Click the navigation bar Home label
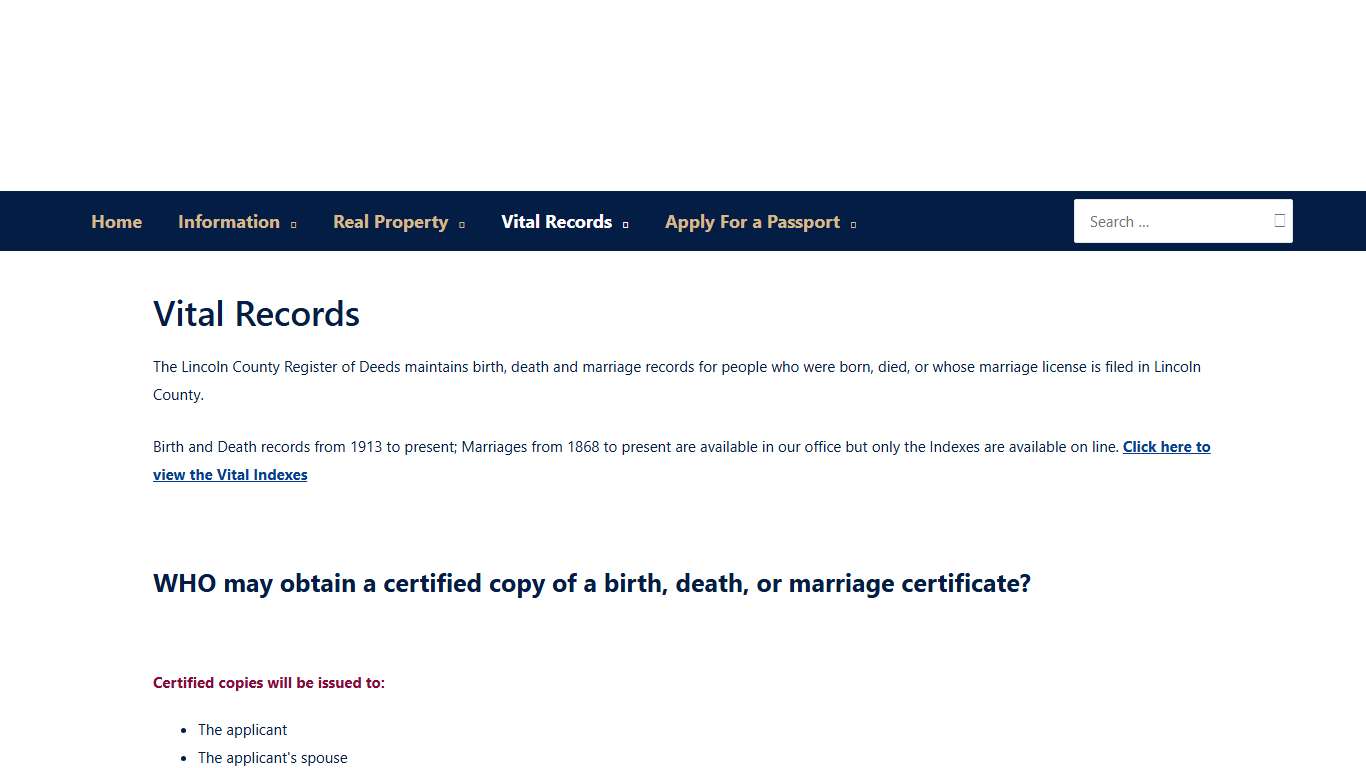1366x768 pixels. [x=116, y=221]
